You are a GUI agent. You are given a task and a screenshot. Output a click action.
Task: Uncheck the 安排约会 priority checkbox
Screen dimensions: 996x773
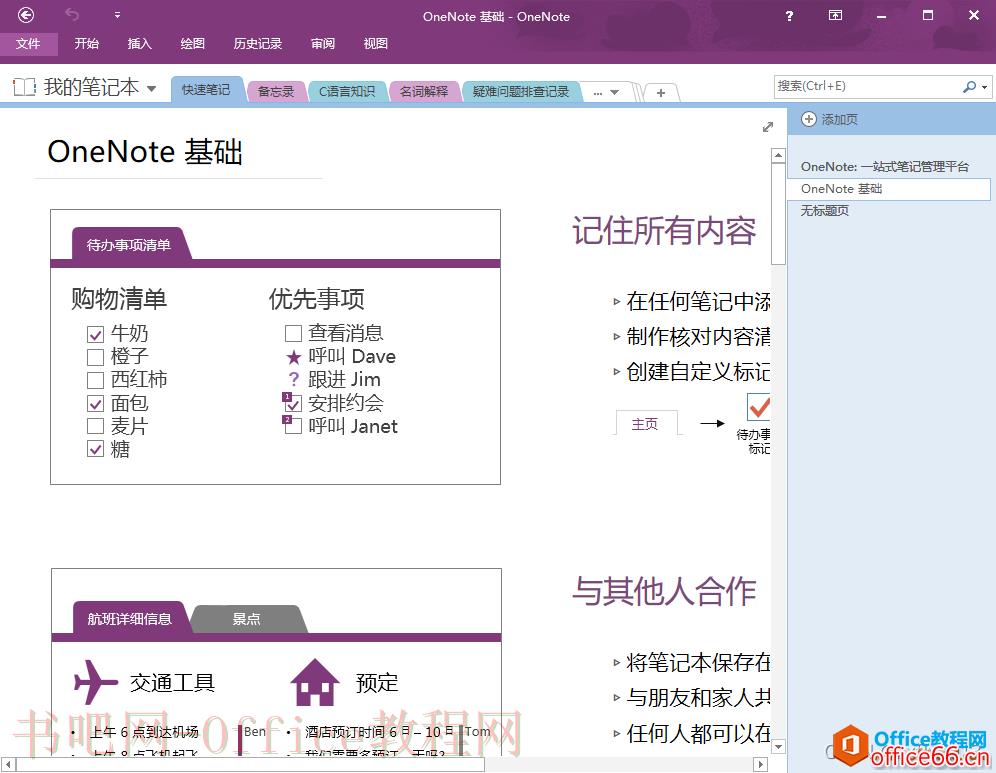(292, 403)
